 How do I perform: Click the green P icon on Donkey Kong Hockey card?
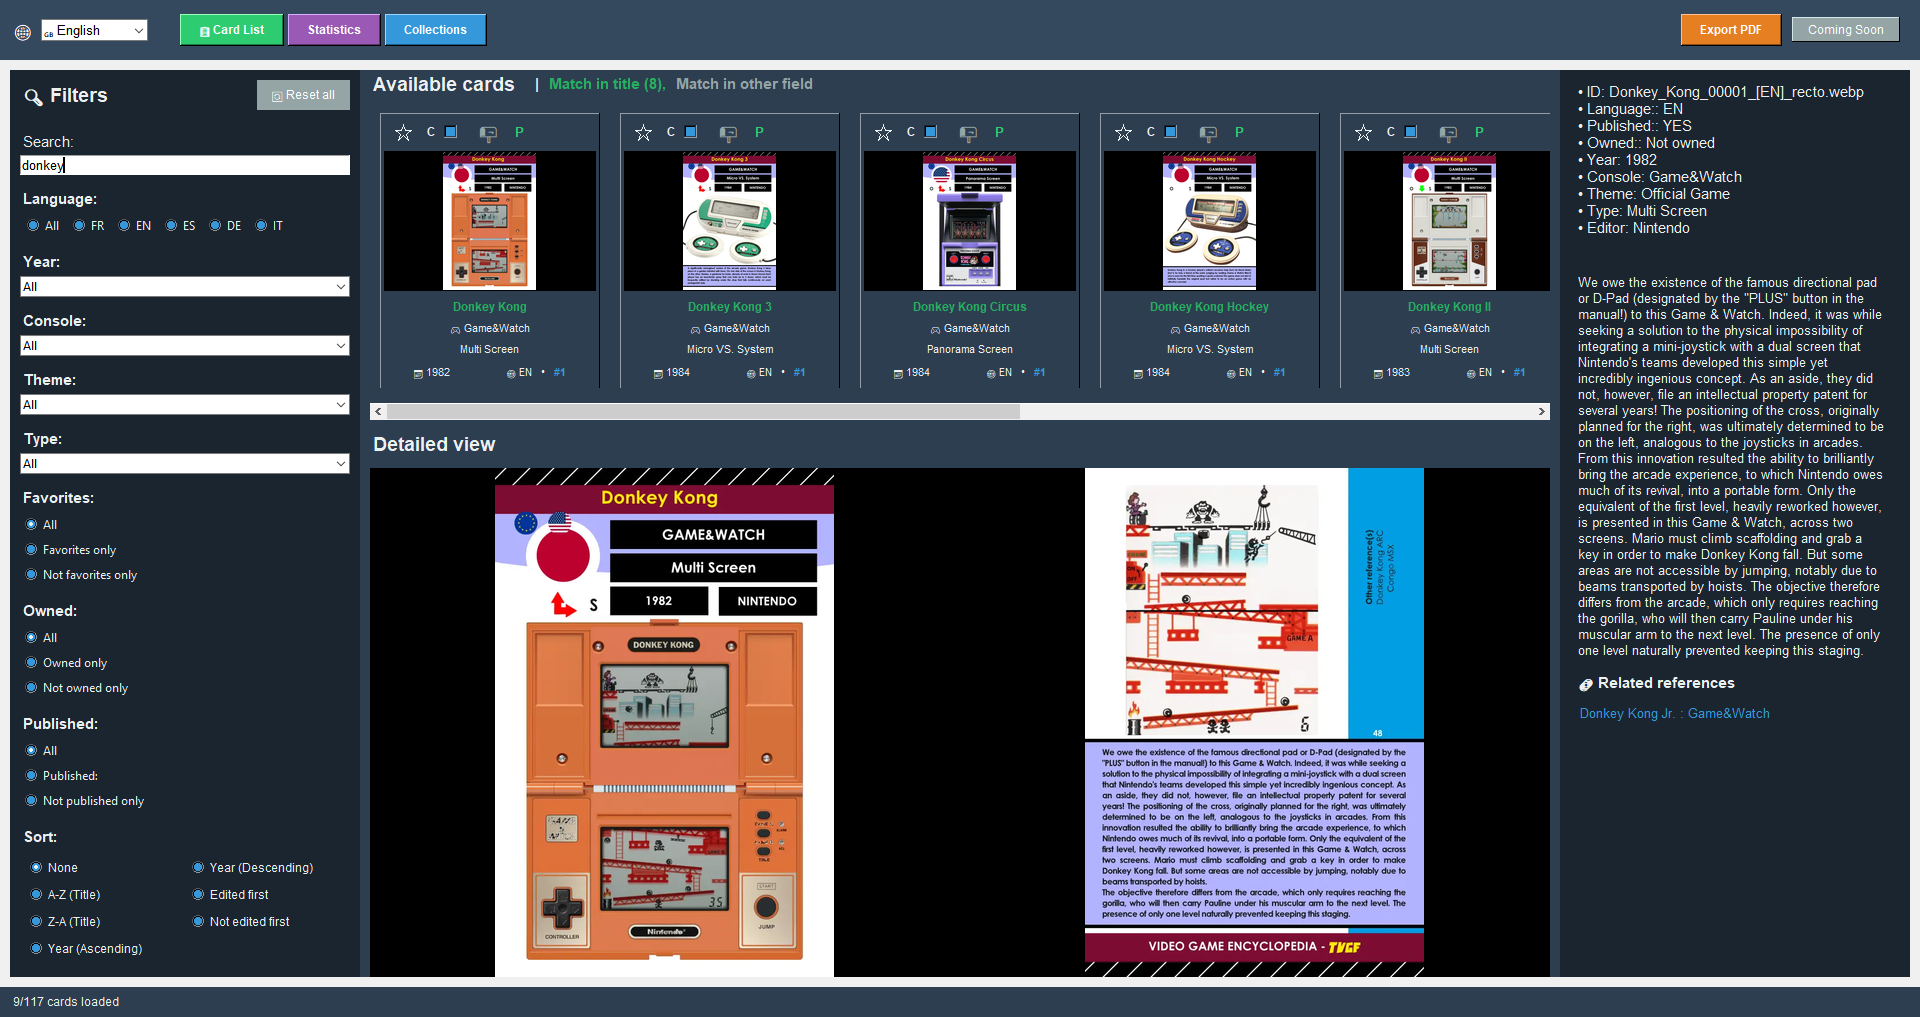(1239, 132)
